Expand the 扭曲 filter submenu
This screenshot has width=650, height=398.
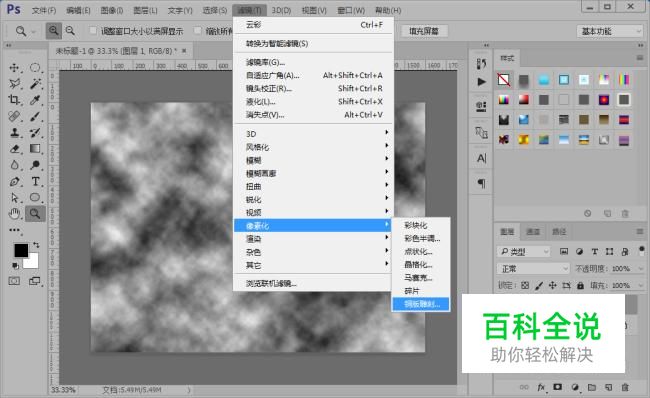313,186
